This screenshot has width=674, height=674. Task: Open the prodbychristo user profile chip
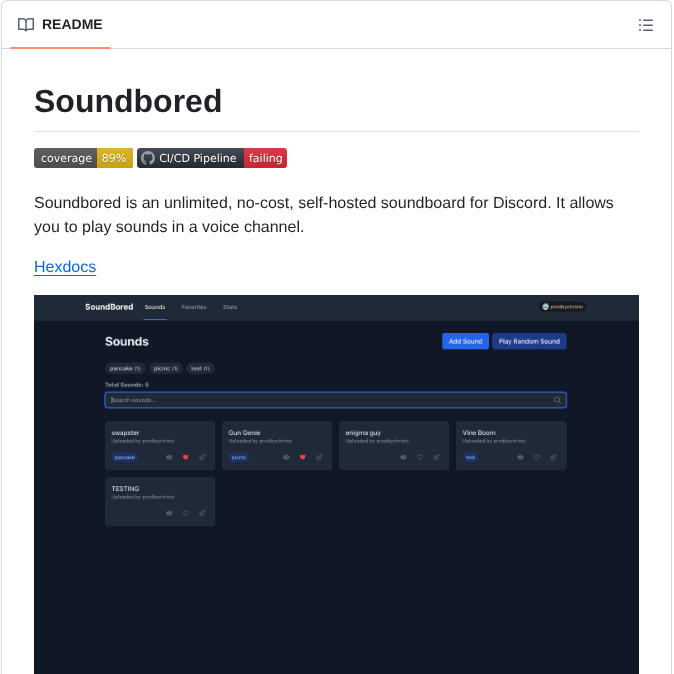(563, 306)
